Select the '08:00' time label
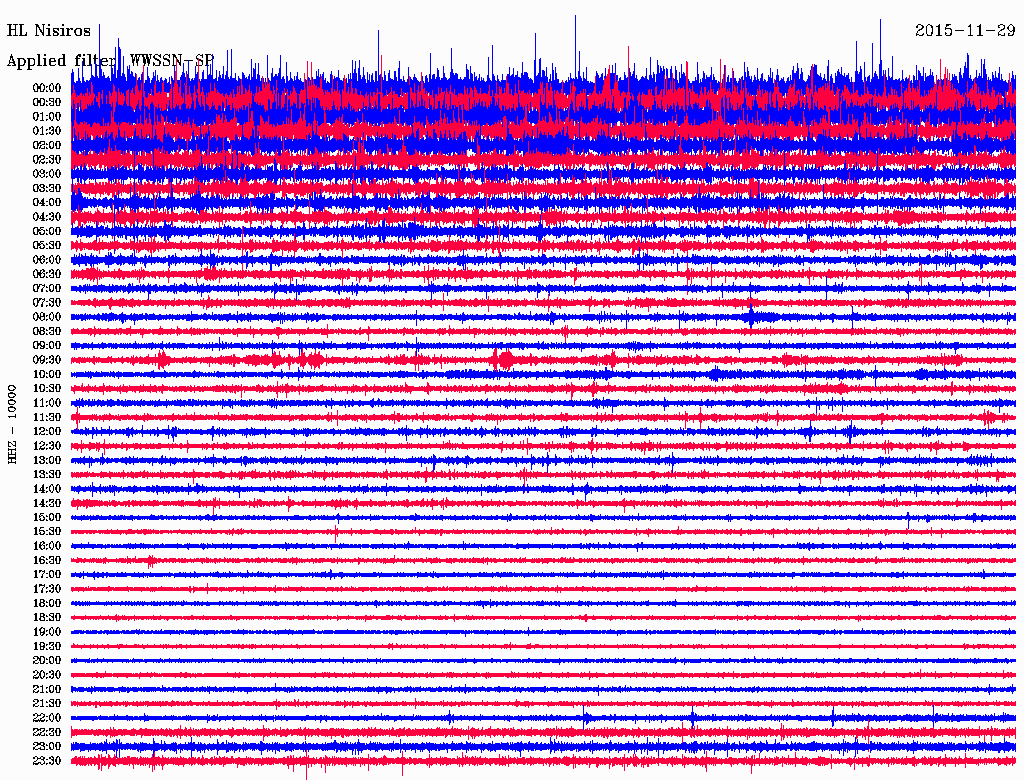 tap(47, 317)
